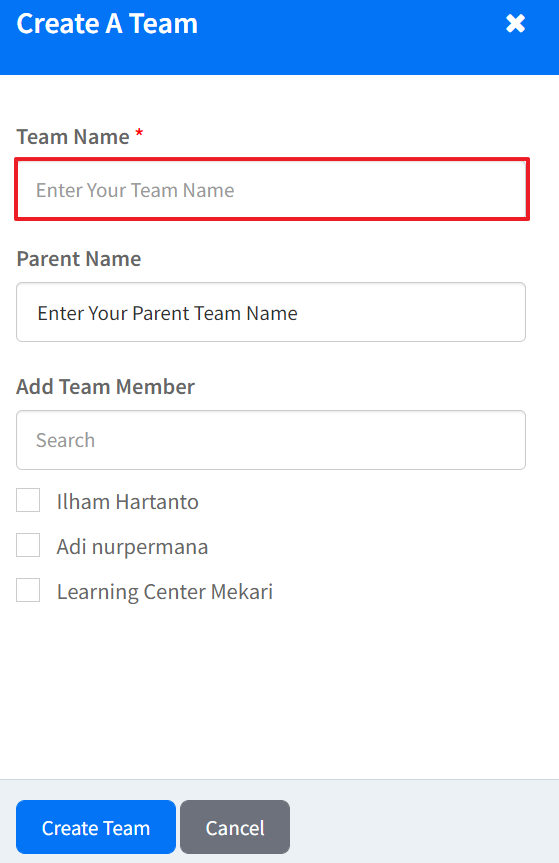Image resolution: width=559 pixels, height=863 pixels.
Task: Click the Create A Team title text
Action: pyautogui.click(x=107, y=24)
